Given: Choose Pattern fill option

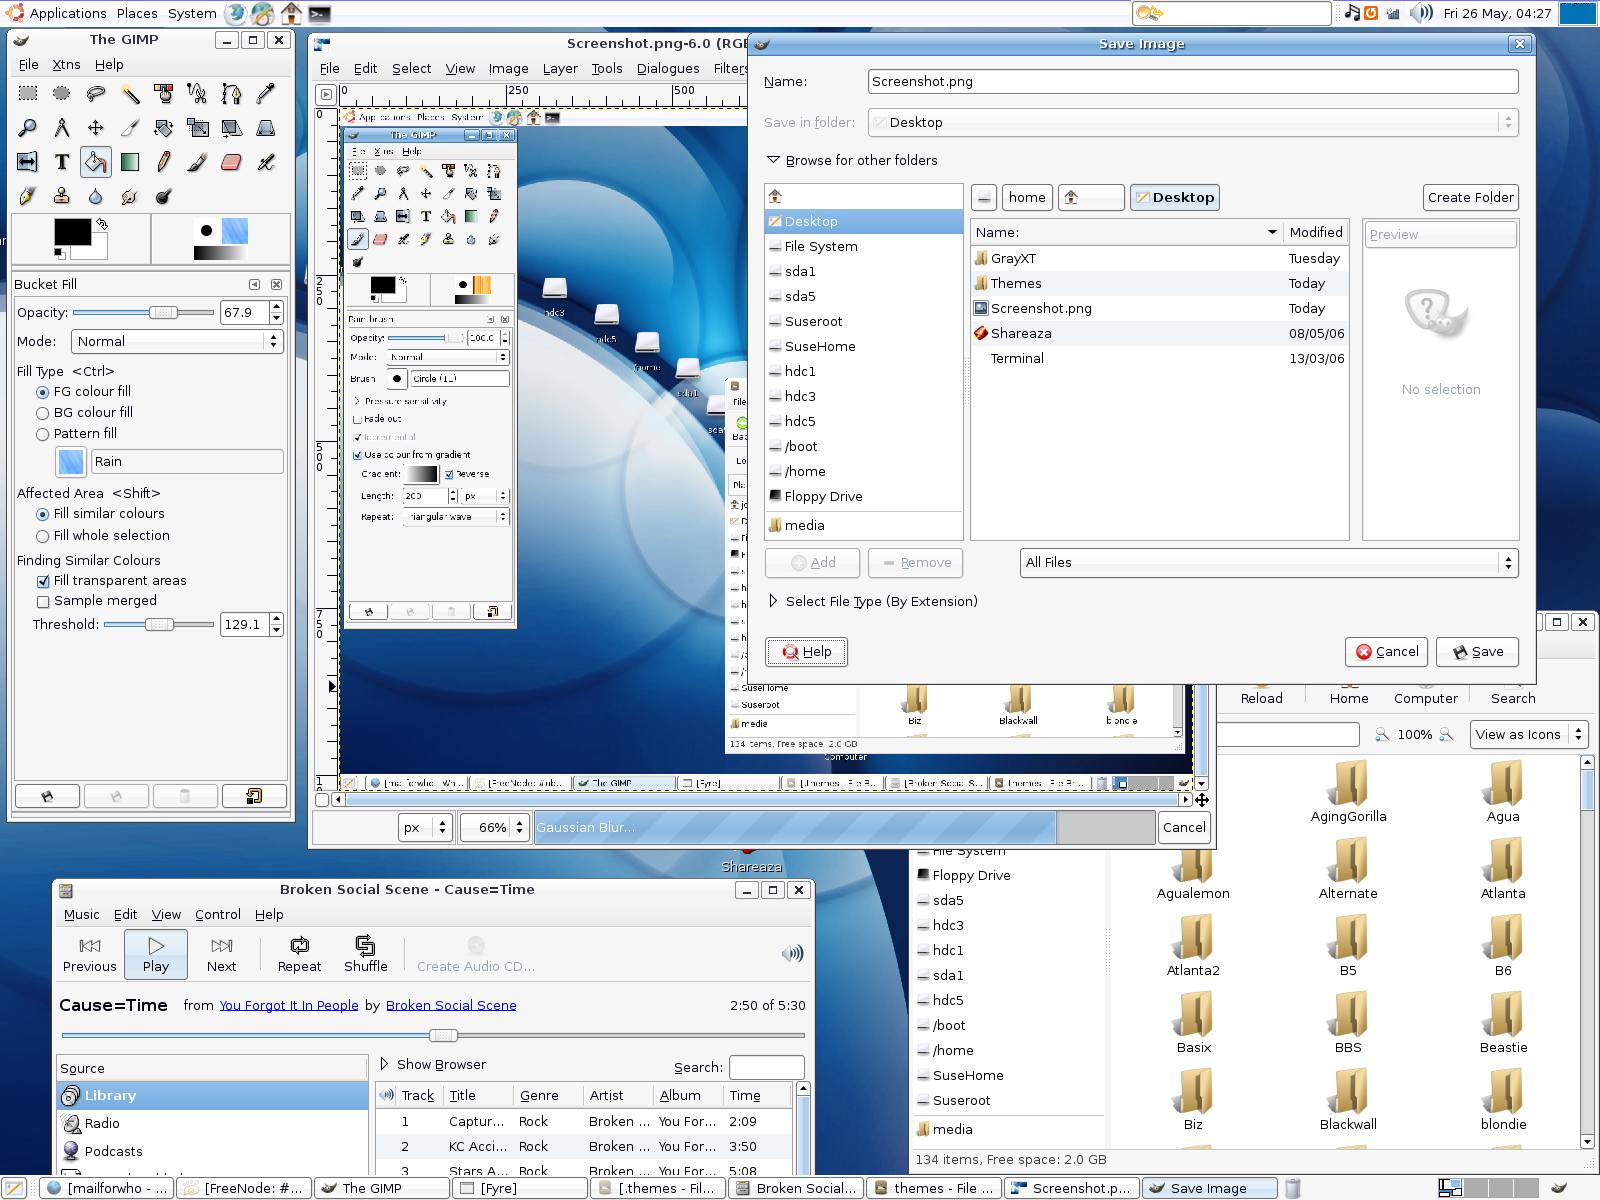Looking at the screenshot, I should click(76, 434).
